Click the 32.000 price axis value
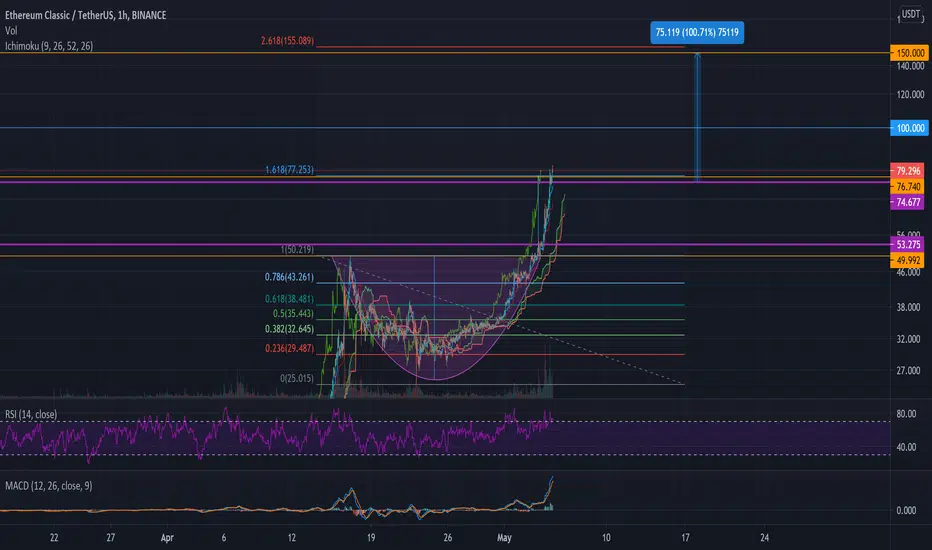The width and height of the screenshot is (932, 550). (908, 339)
